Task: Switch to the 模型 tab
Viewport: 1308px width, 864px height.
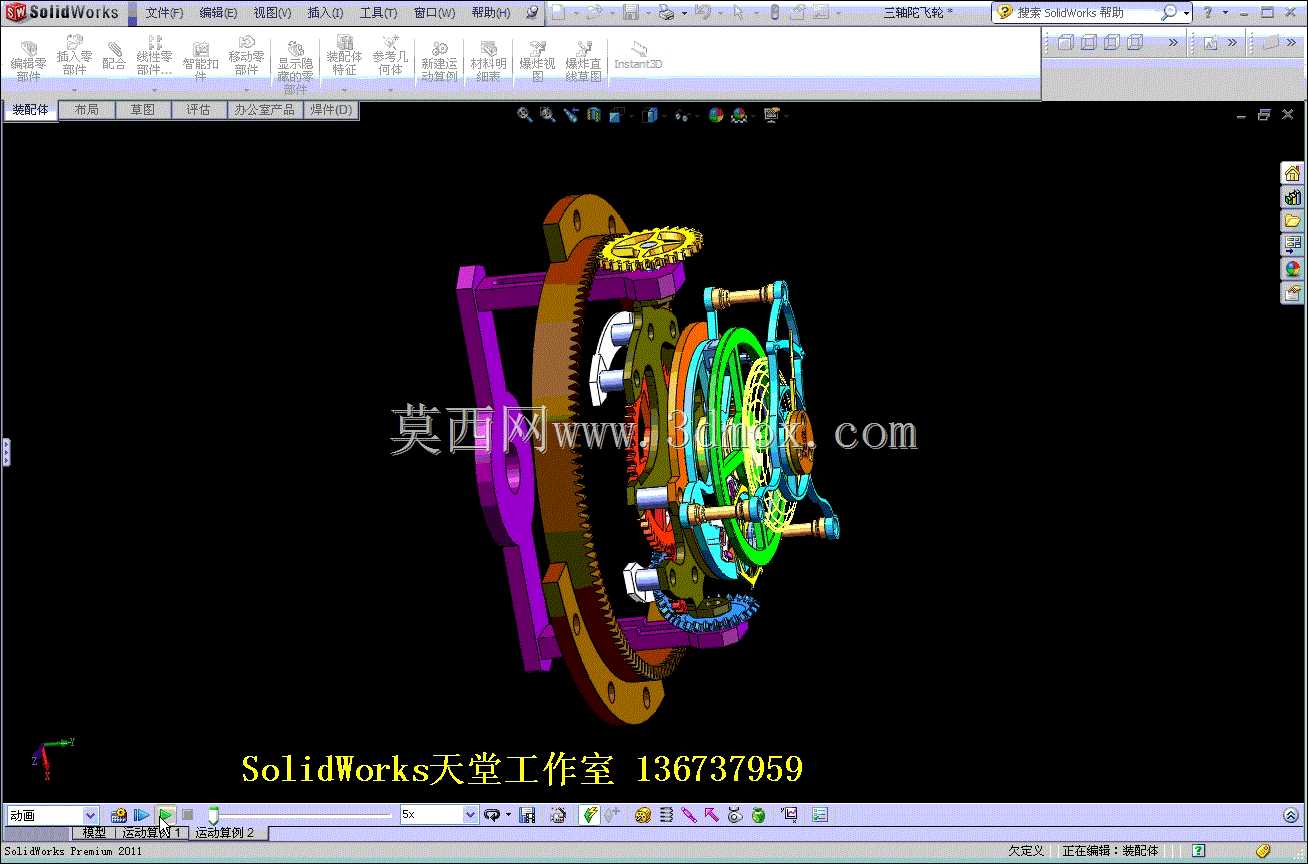Action: (94, 832)
